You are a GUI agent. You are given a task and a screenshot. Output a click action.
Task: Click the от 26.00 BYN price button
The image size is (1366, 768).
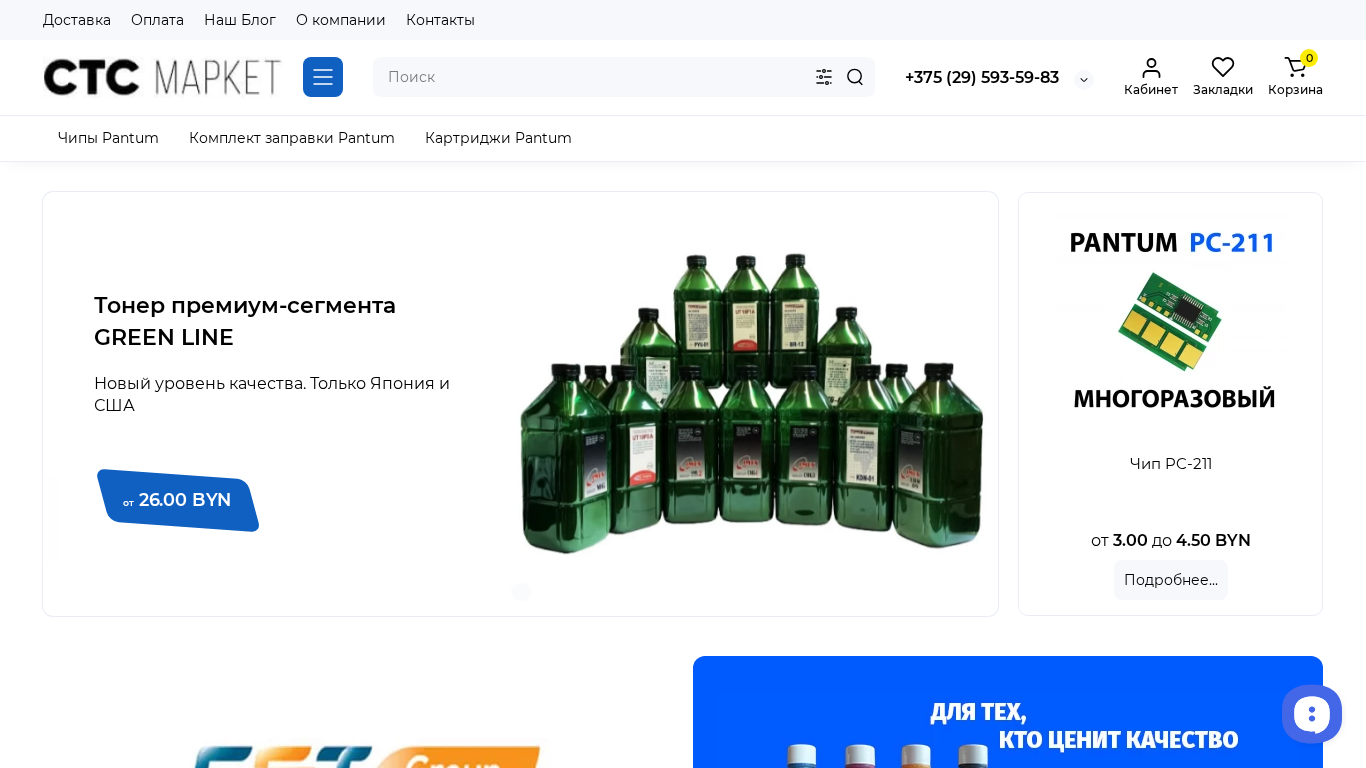coord(178,500)
